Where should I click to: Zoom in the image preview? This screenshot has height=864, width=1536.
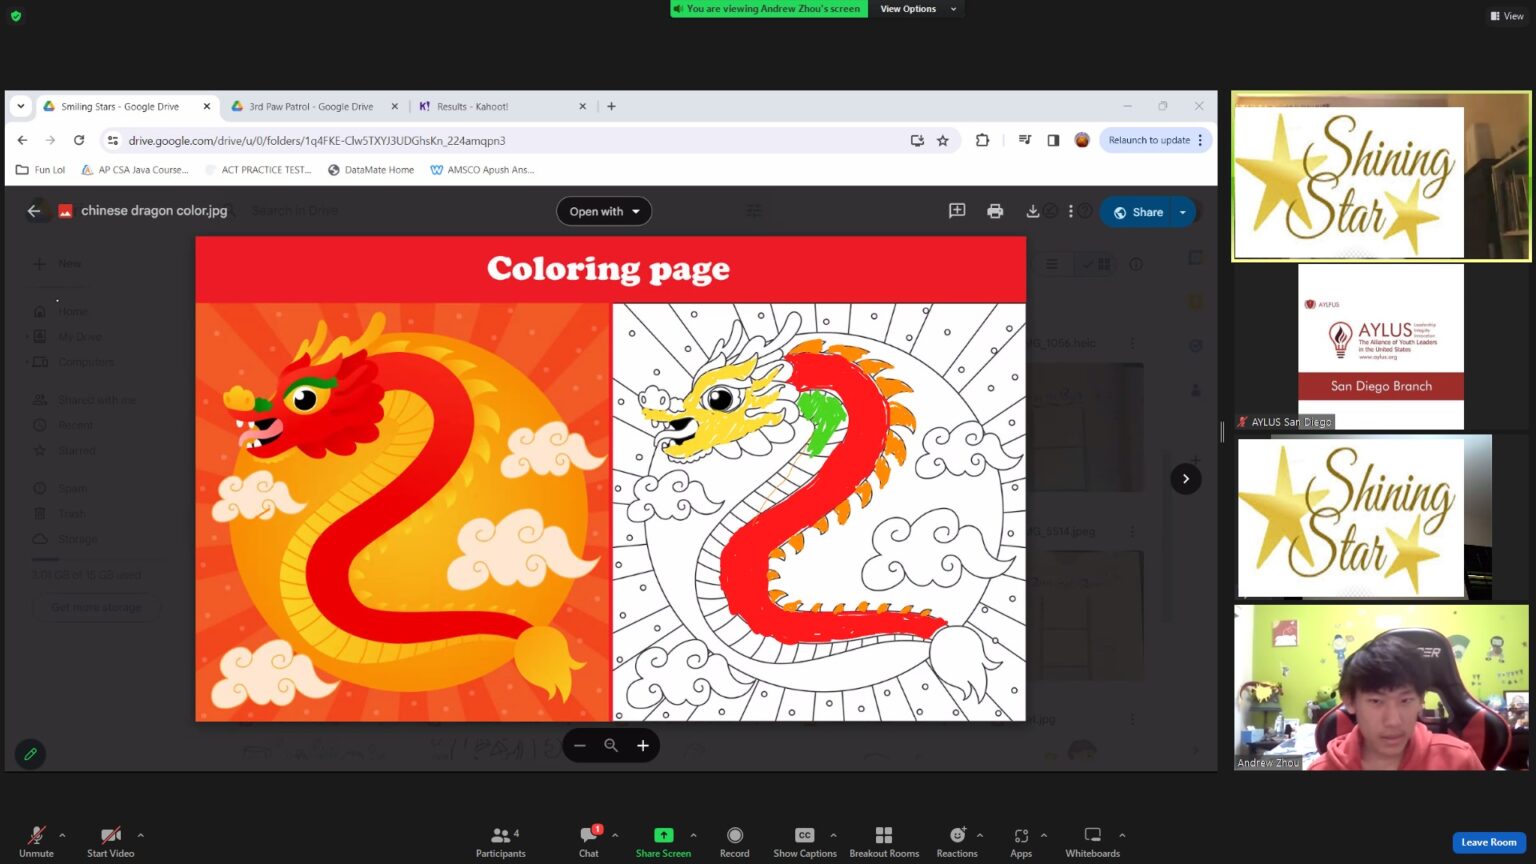tap(643, 746)
